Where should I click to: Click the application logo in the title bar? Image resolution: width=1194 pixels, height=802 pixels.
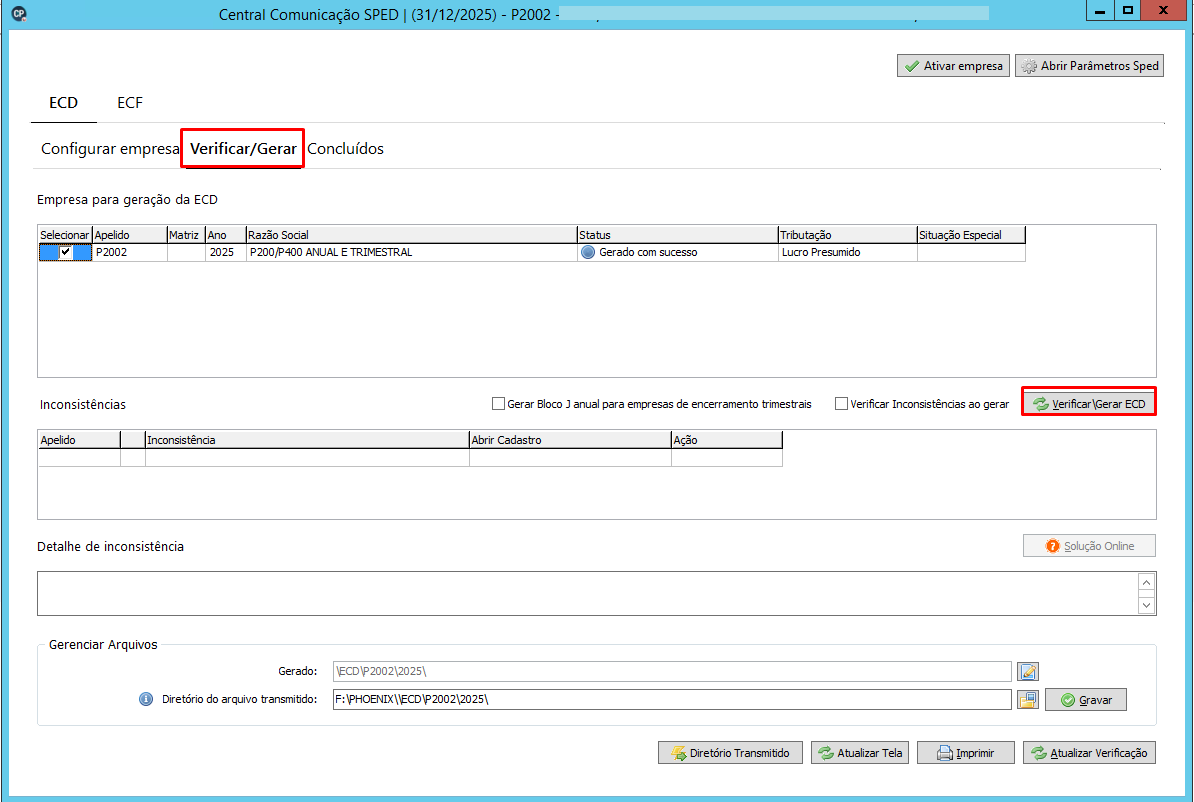[x=20, y=14]
